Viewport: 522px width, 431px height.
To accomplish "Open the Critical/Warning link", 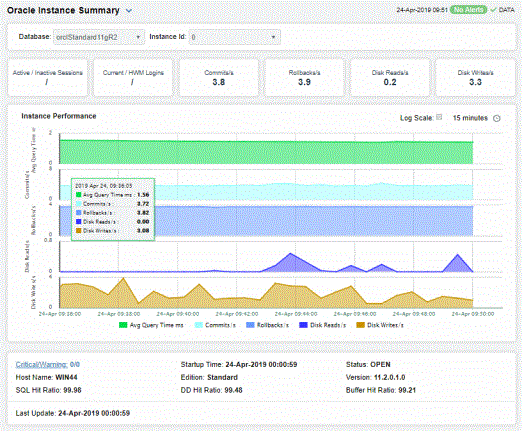I will tap(42, 365).
